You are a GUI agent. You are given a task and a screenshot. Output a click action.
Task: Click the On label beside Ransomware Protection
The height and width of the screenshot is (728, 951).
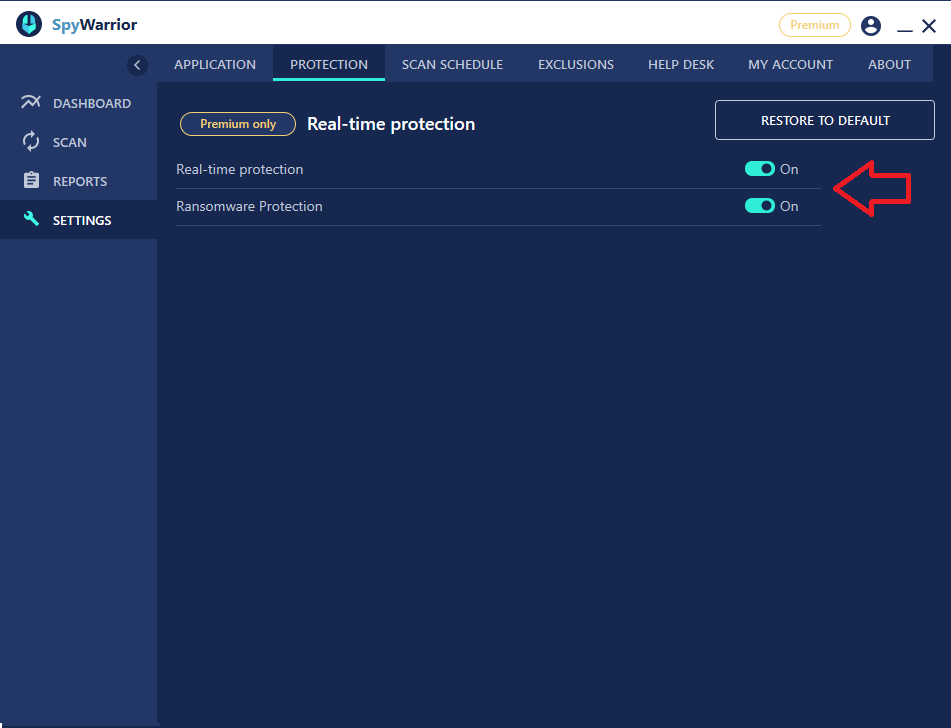789,206
